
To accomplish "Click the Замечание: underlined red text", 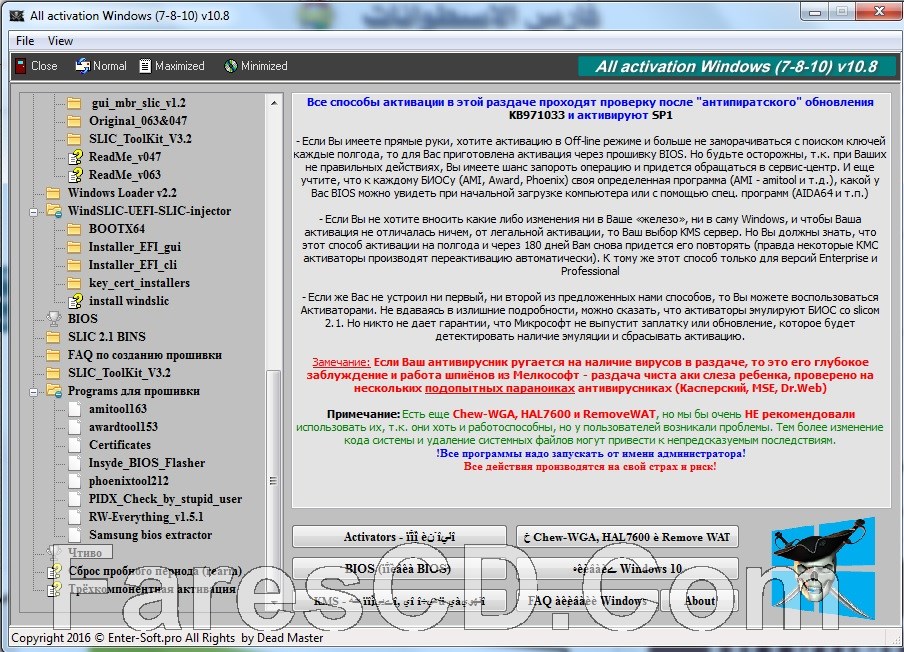I will [x=341, y=362].
